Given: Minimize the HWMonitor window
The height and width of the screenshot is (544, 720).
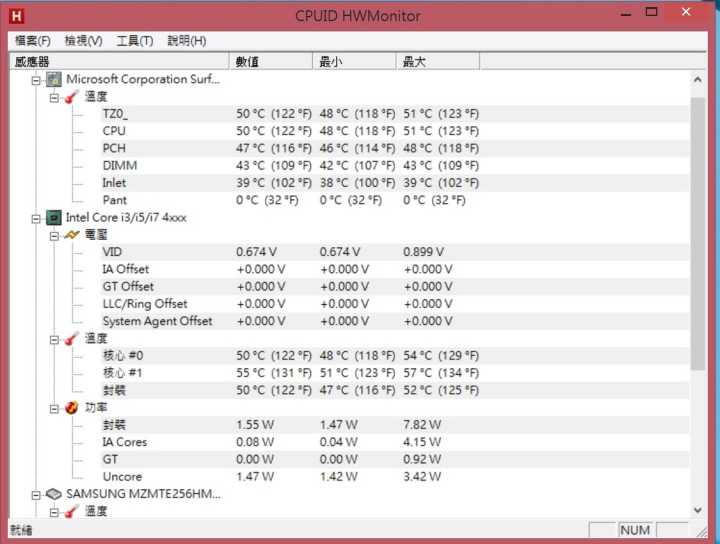Looking at the screenshot, I should (x=625, y=13).
